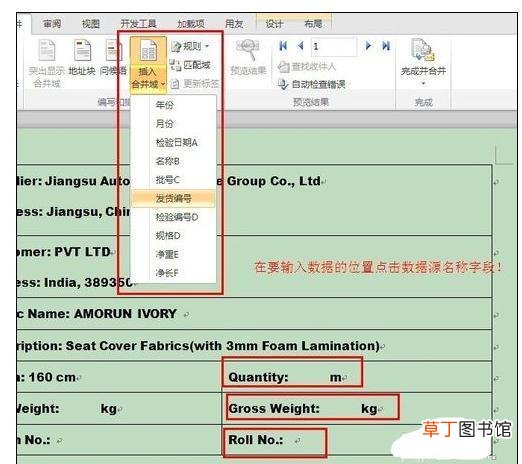522x464 pixels.
Task: Click the 'PVT LTD' customer text
Action: (x=83, y=252)
